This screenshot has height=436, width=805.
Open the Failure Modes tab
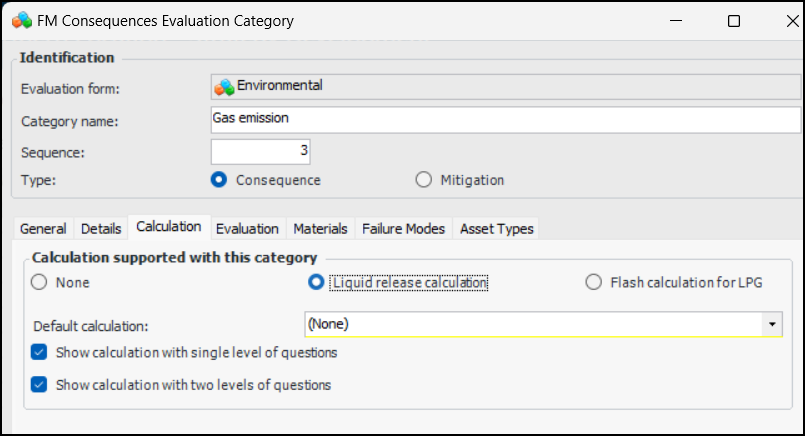[403, 229]
